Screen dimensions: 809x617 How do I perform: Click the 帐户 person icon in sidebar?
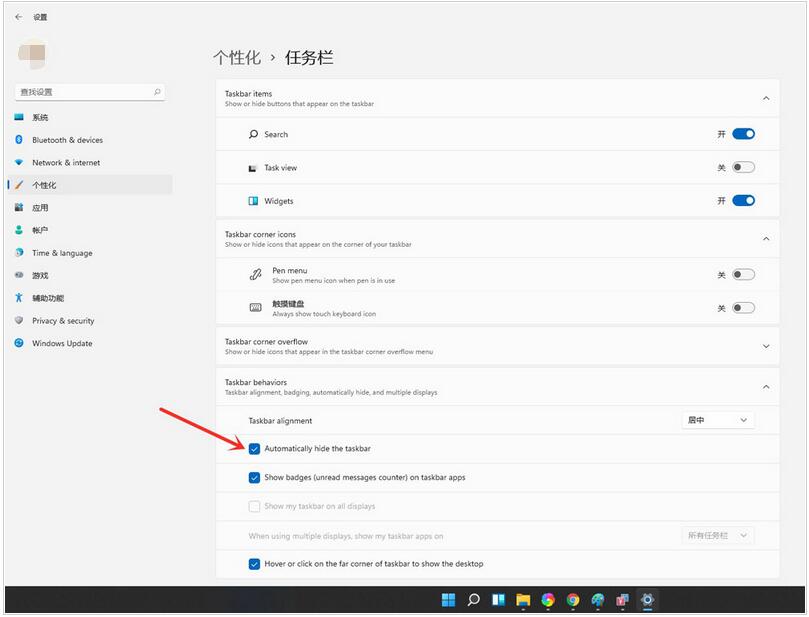coord(19,230)
